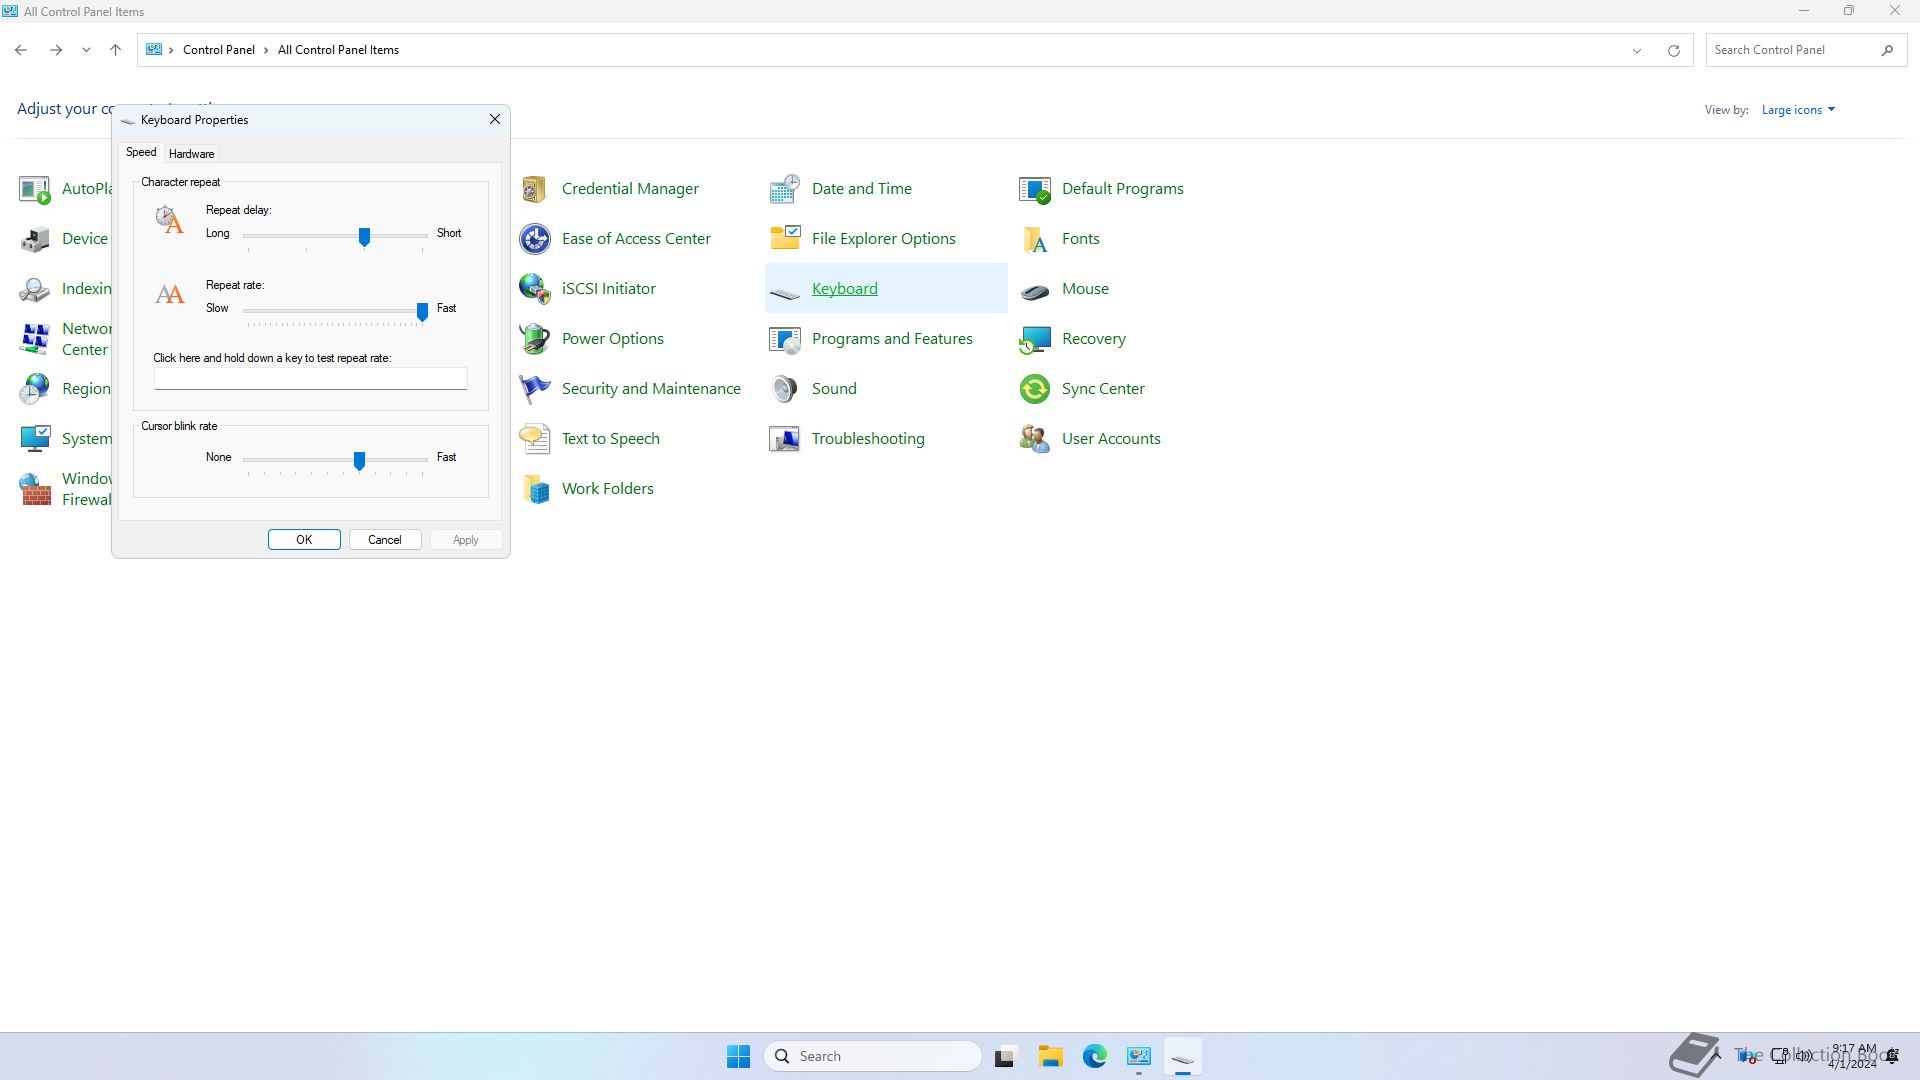Open the Credential Manager icon

tap(534, 189)
